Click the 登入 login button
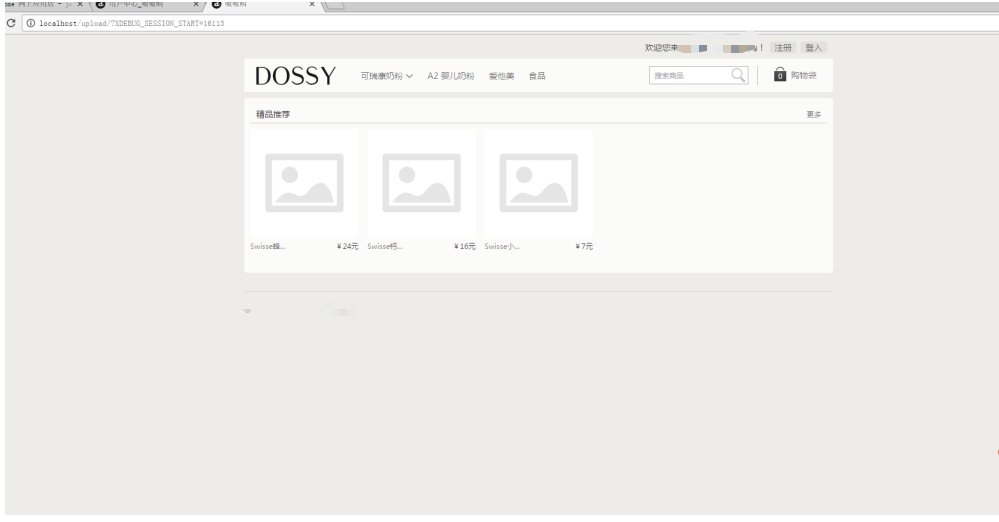 coord(814,48)
